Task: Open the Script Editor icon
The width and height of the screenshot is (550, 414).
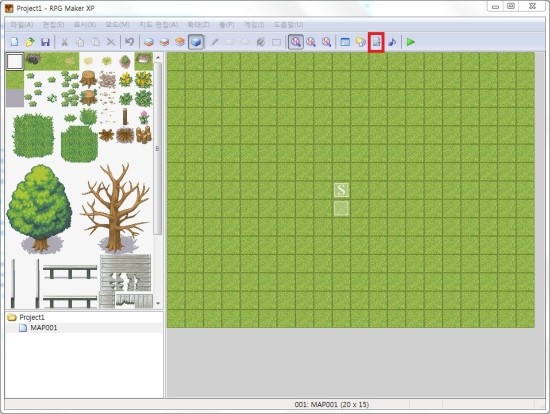Action: [376, 42]
